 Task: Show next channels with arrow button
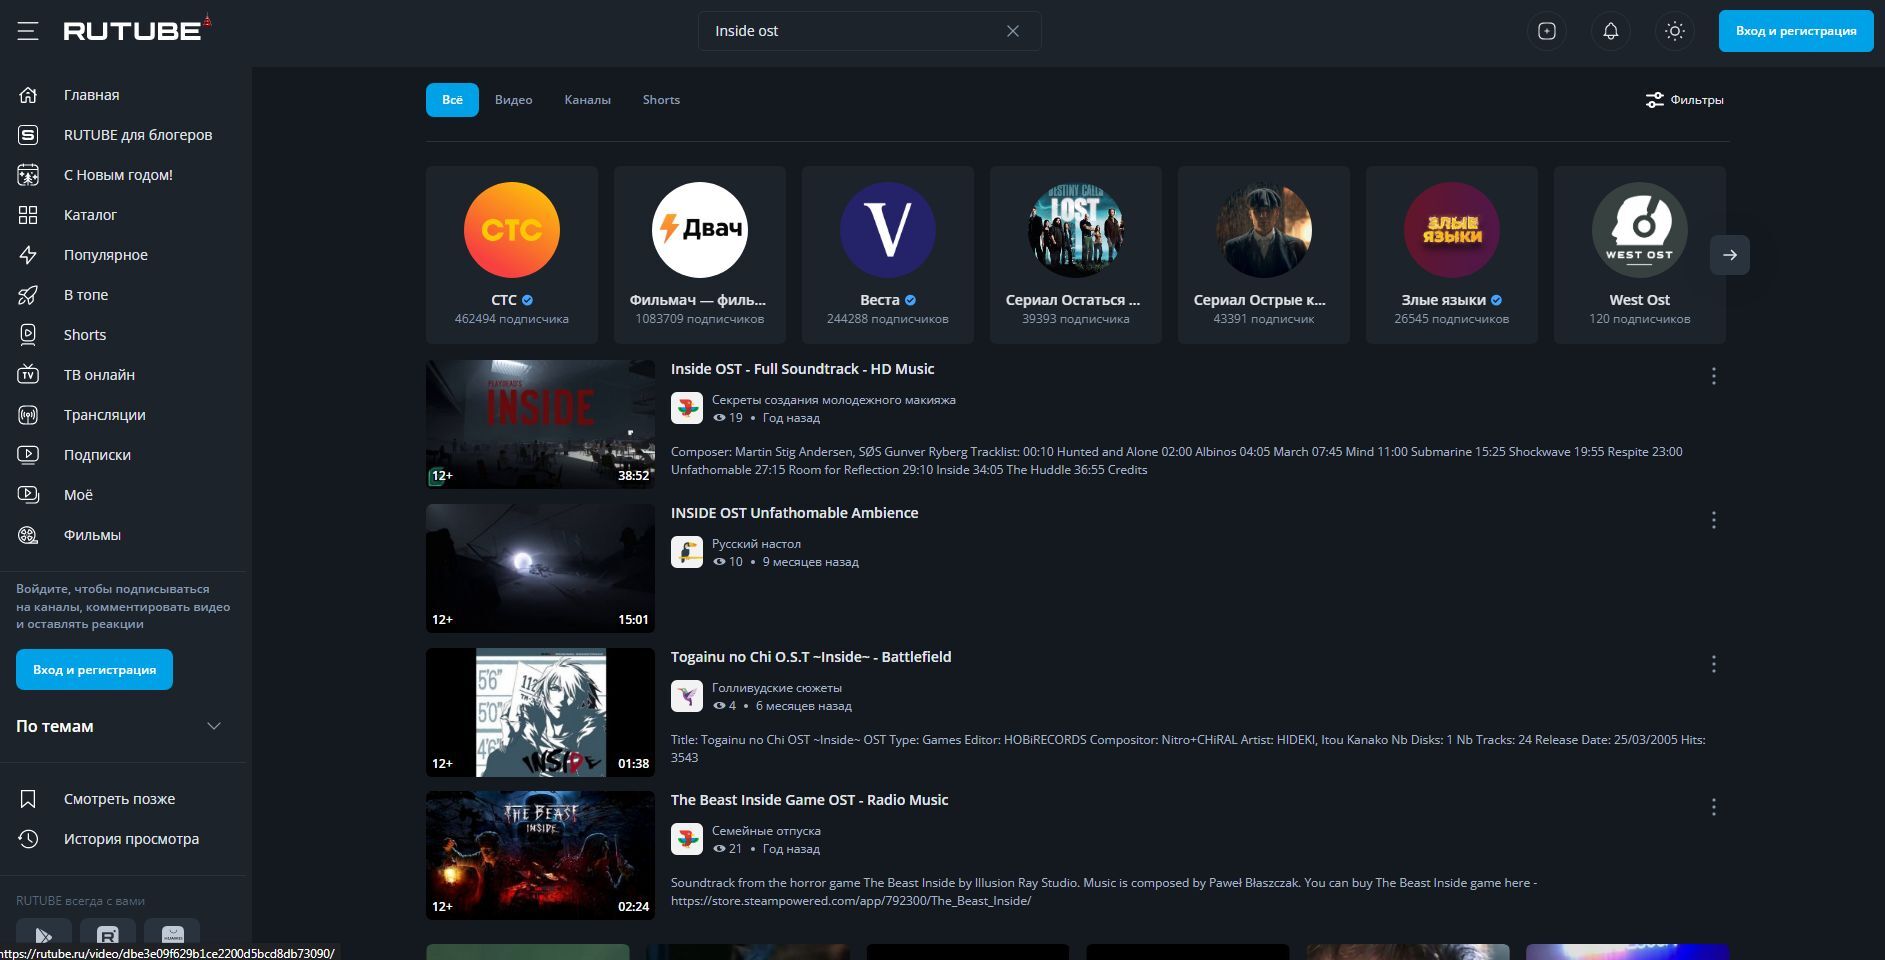1730,255
